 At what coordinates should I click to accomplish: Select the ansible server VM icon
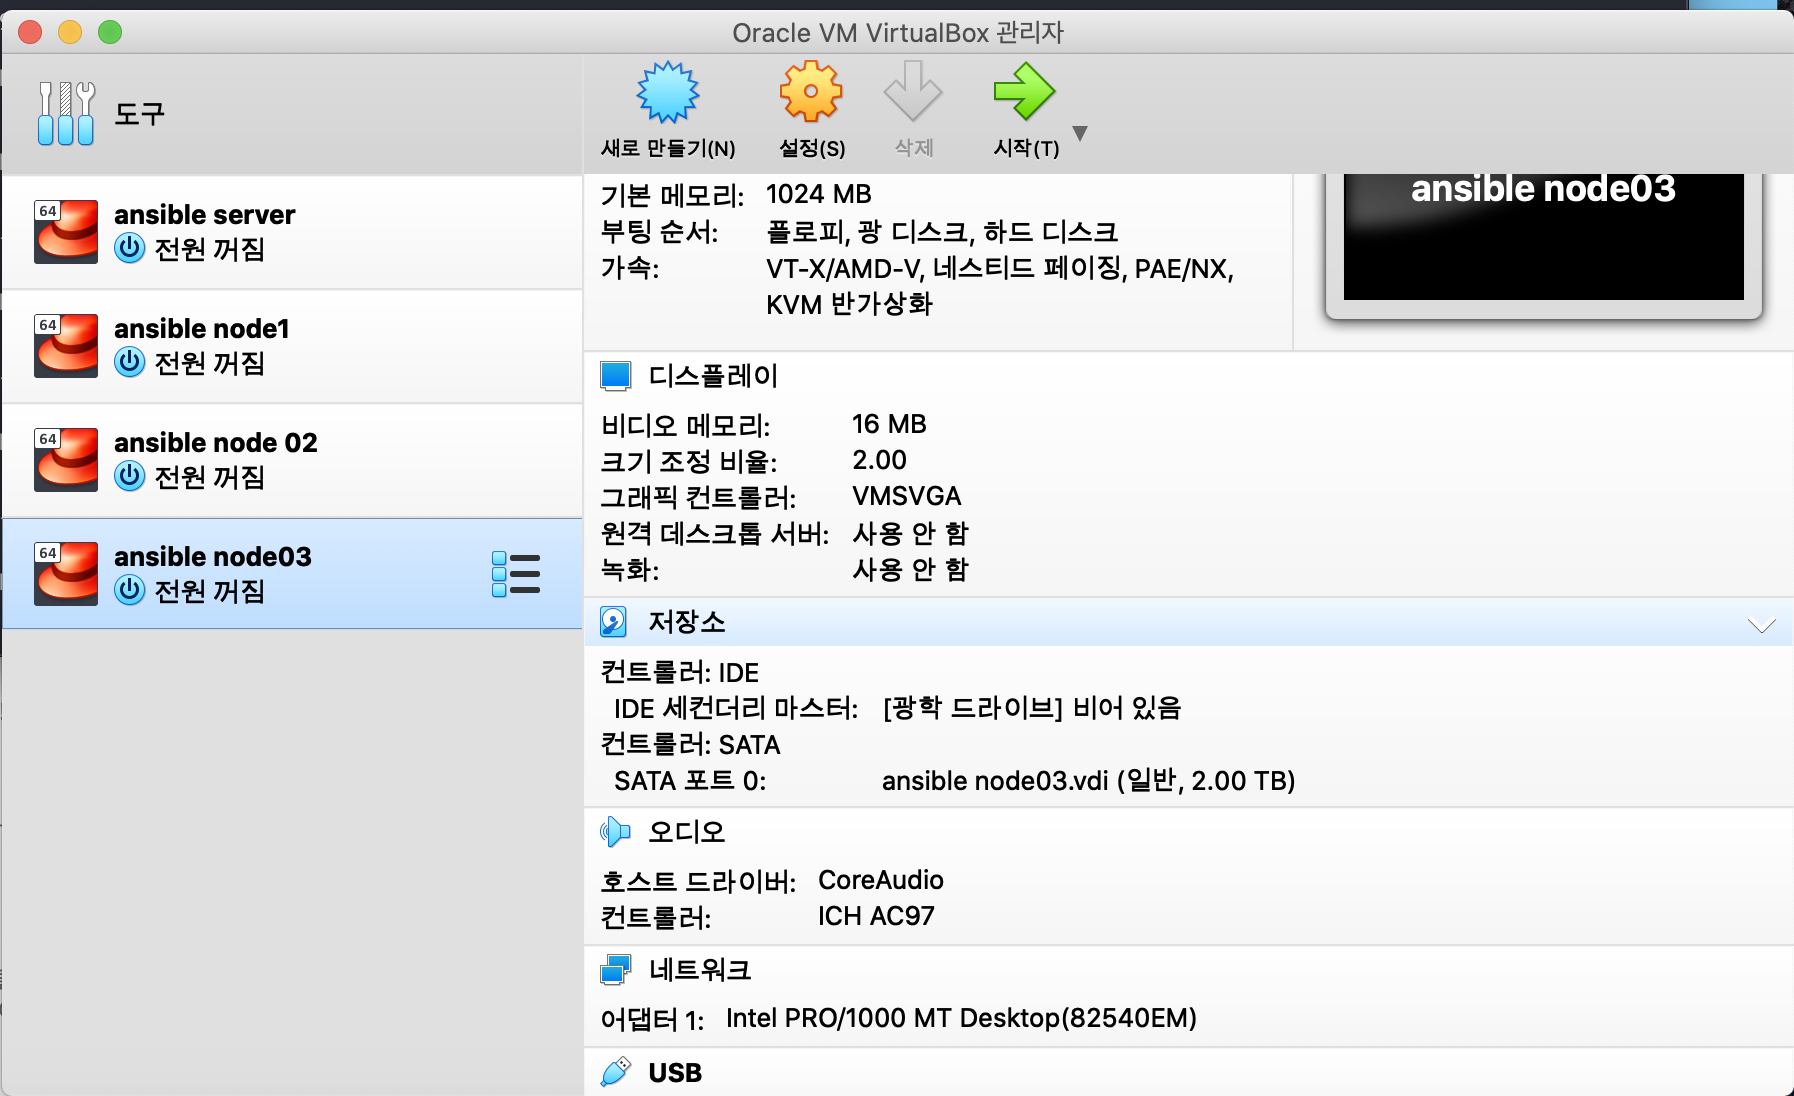(66, 232)
